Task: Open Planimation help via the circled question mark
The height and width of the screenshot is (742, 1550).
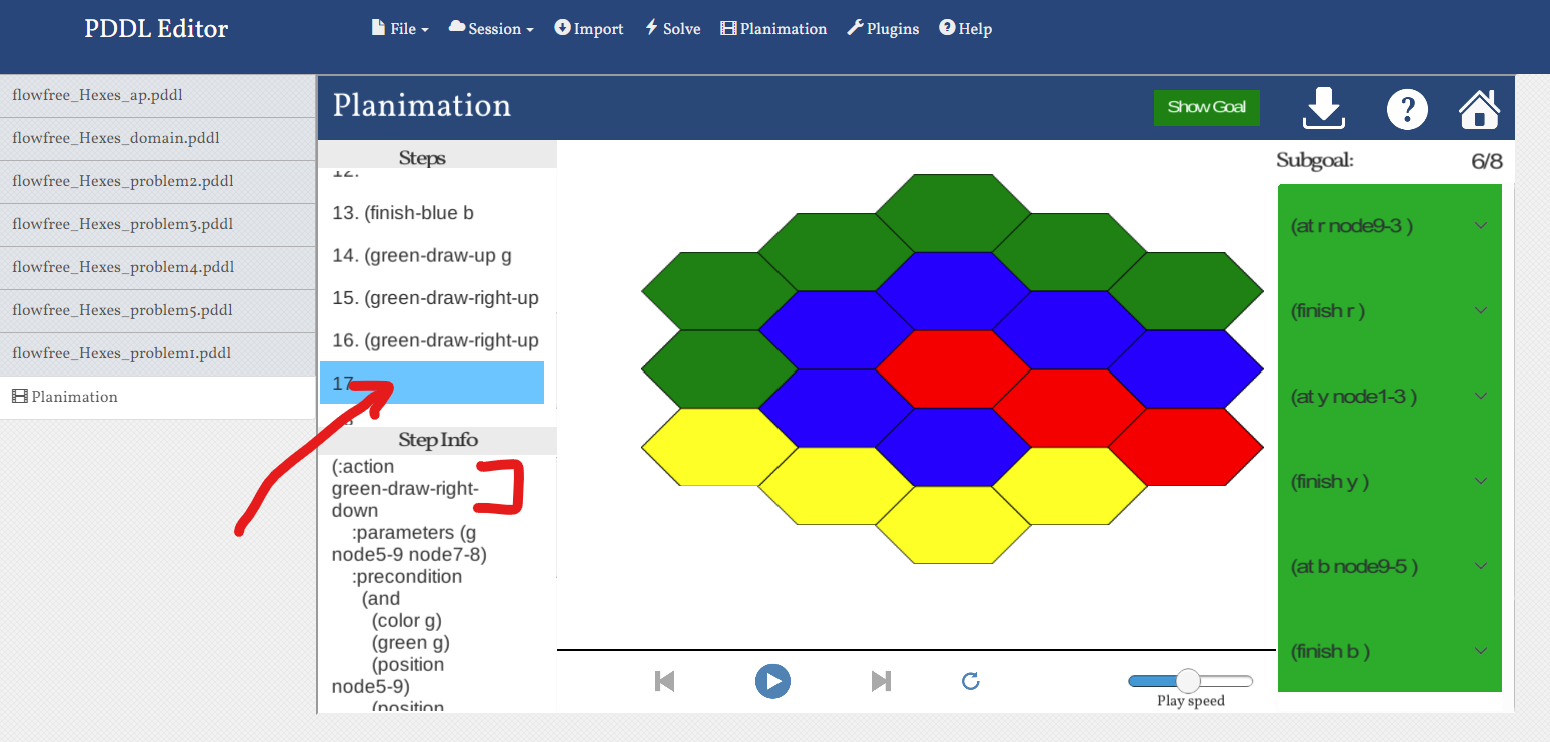Action: click(x=1407, y=108)
